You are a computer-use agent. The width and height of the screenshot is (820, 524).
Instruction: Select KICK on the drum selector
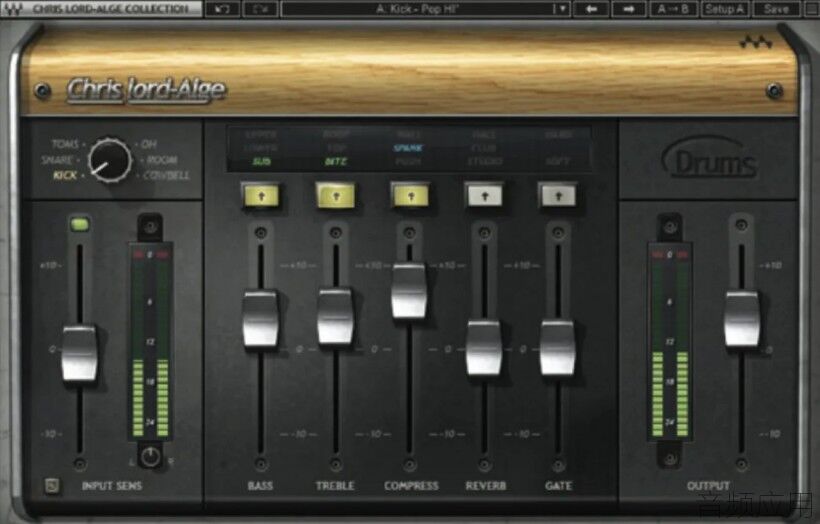coord(65,175)
